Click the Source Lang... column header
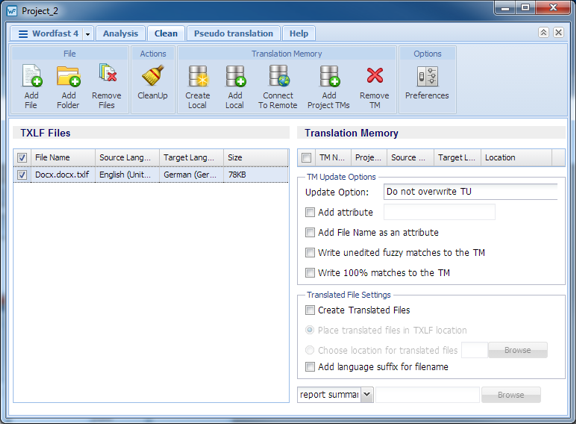This screenshot has height=424, width=576. point(127,158)
